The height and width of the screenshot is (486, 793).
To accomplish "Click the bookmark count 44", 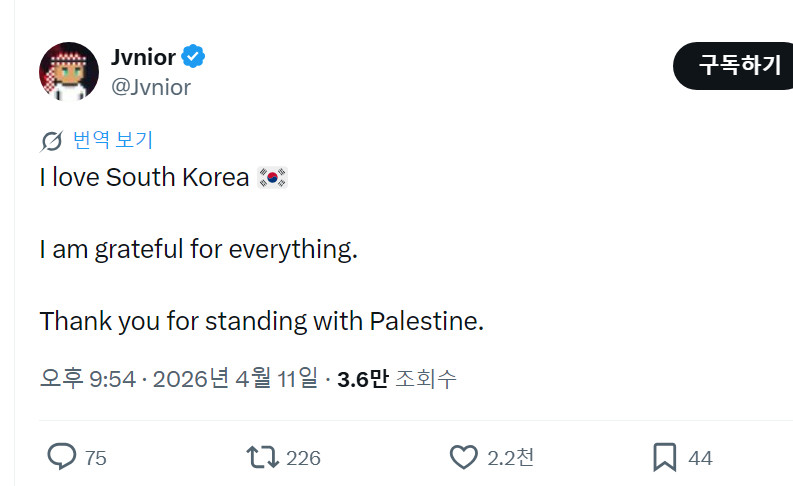I will tap(700, 458).
